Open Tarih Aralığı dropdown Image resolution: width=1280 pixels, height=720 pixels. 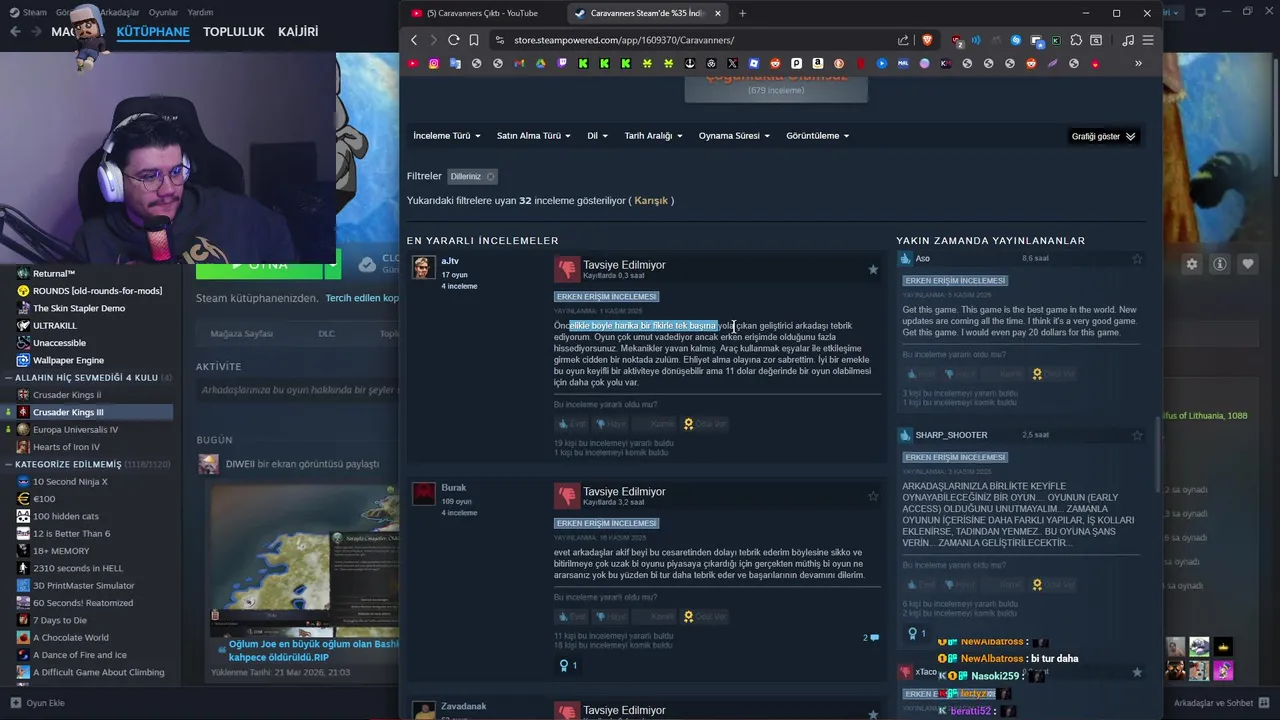coord(654,136)
